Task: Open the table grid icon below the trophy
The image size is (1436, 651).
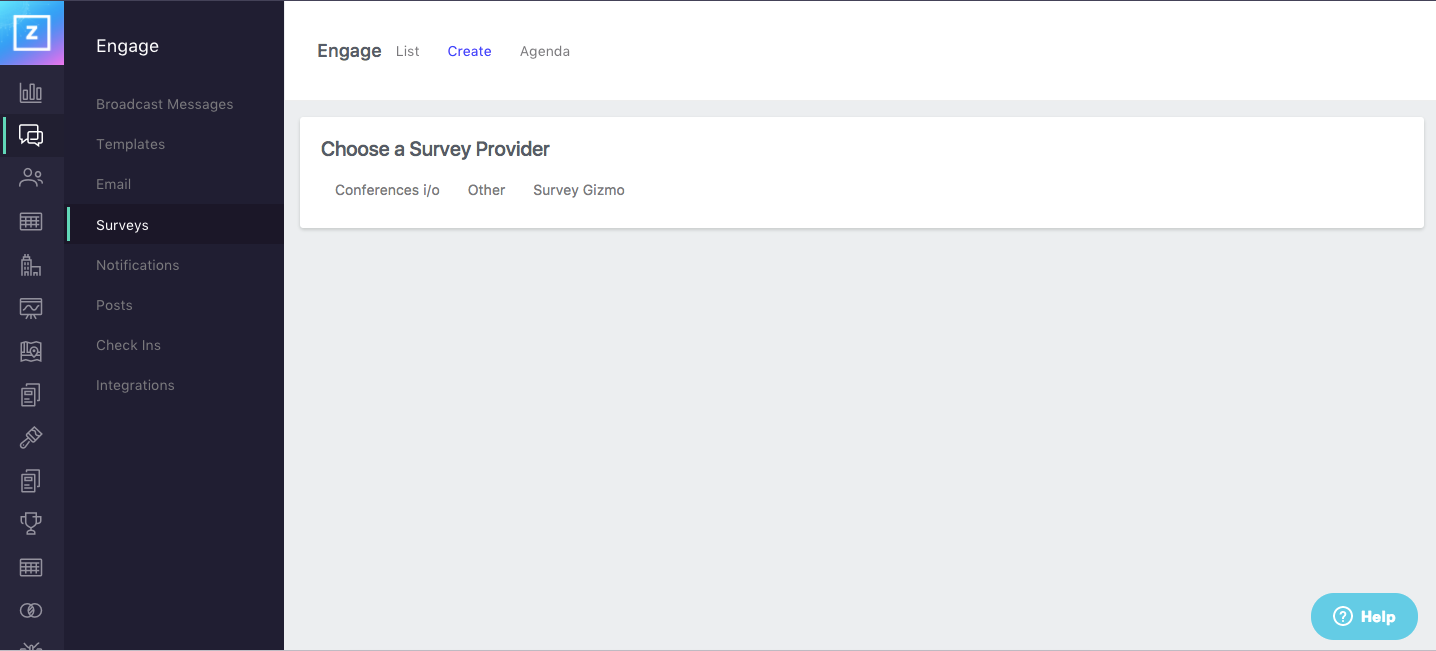Action: pyautogui.click(x=31, y=567)
